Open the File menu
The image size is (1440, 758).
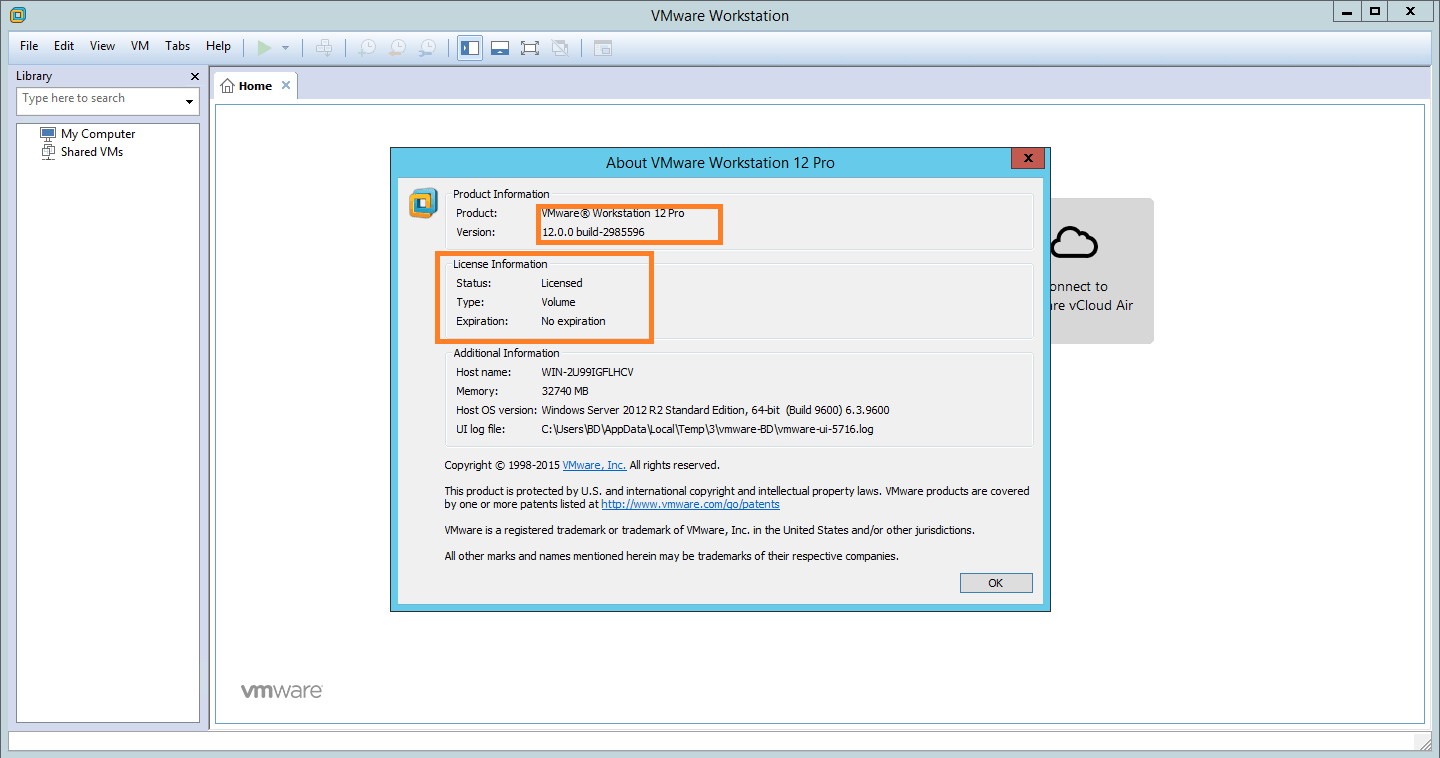[29, 46]
